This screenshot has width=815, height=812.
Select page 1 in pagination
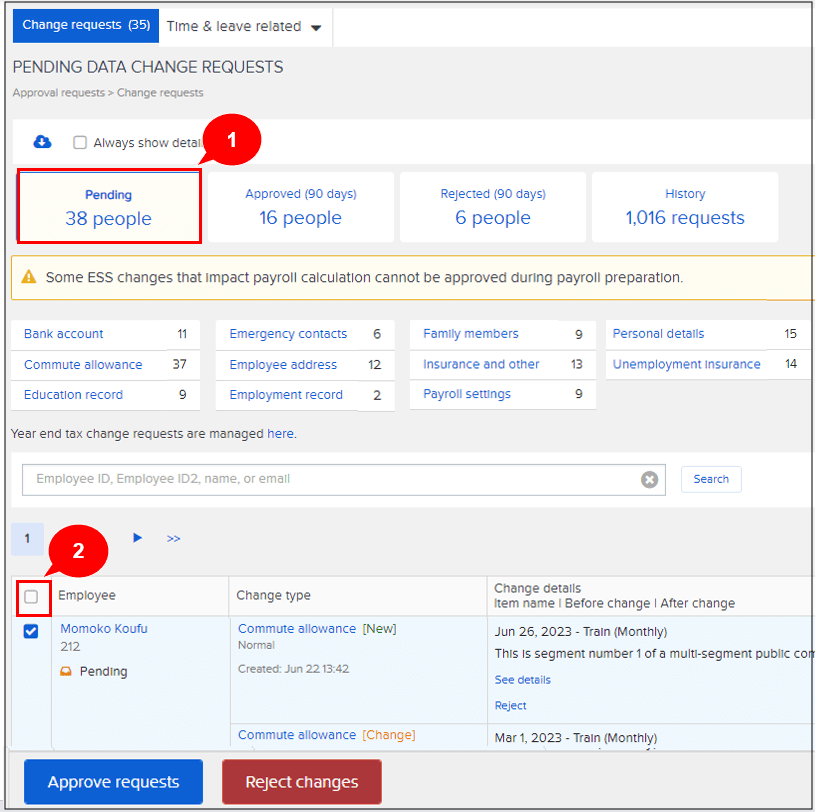pos(27,539)
